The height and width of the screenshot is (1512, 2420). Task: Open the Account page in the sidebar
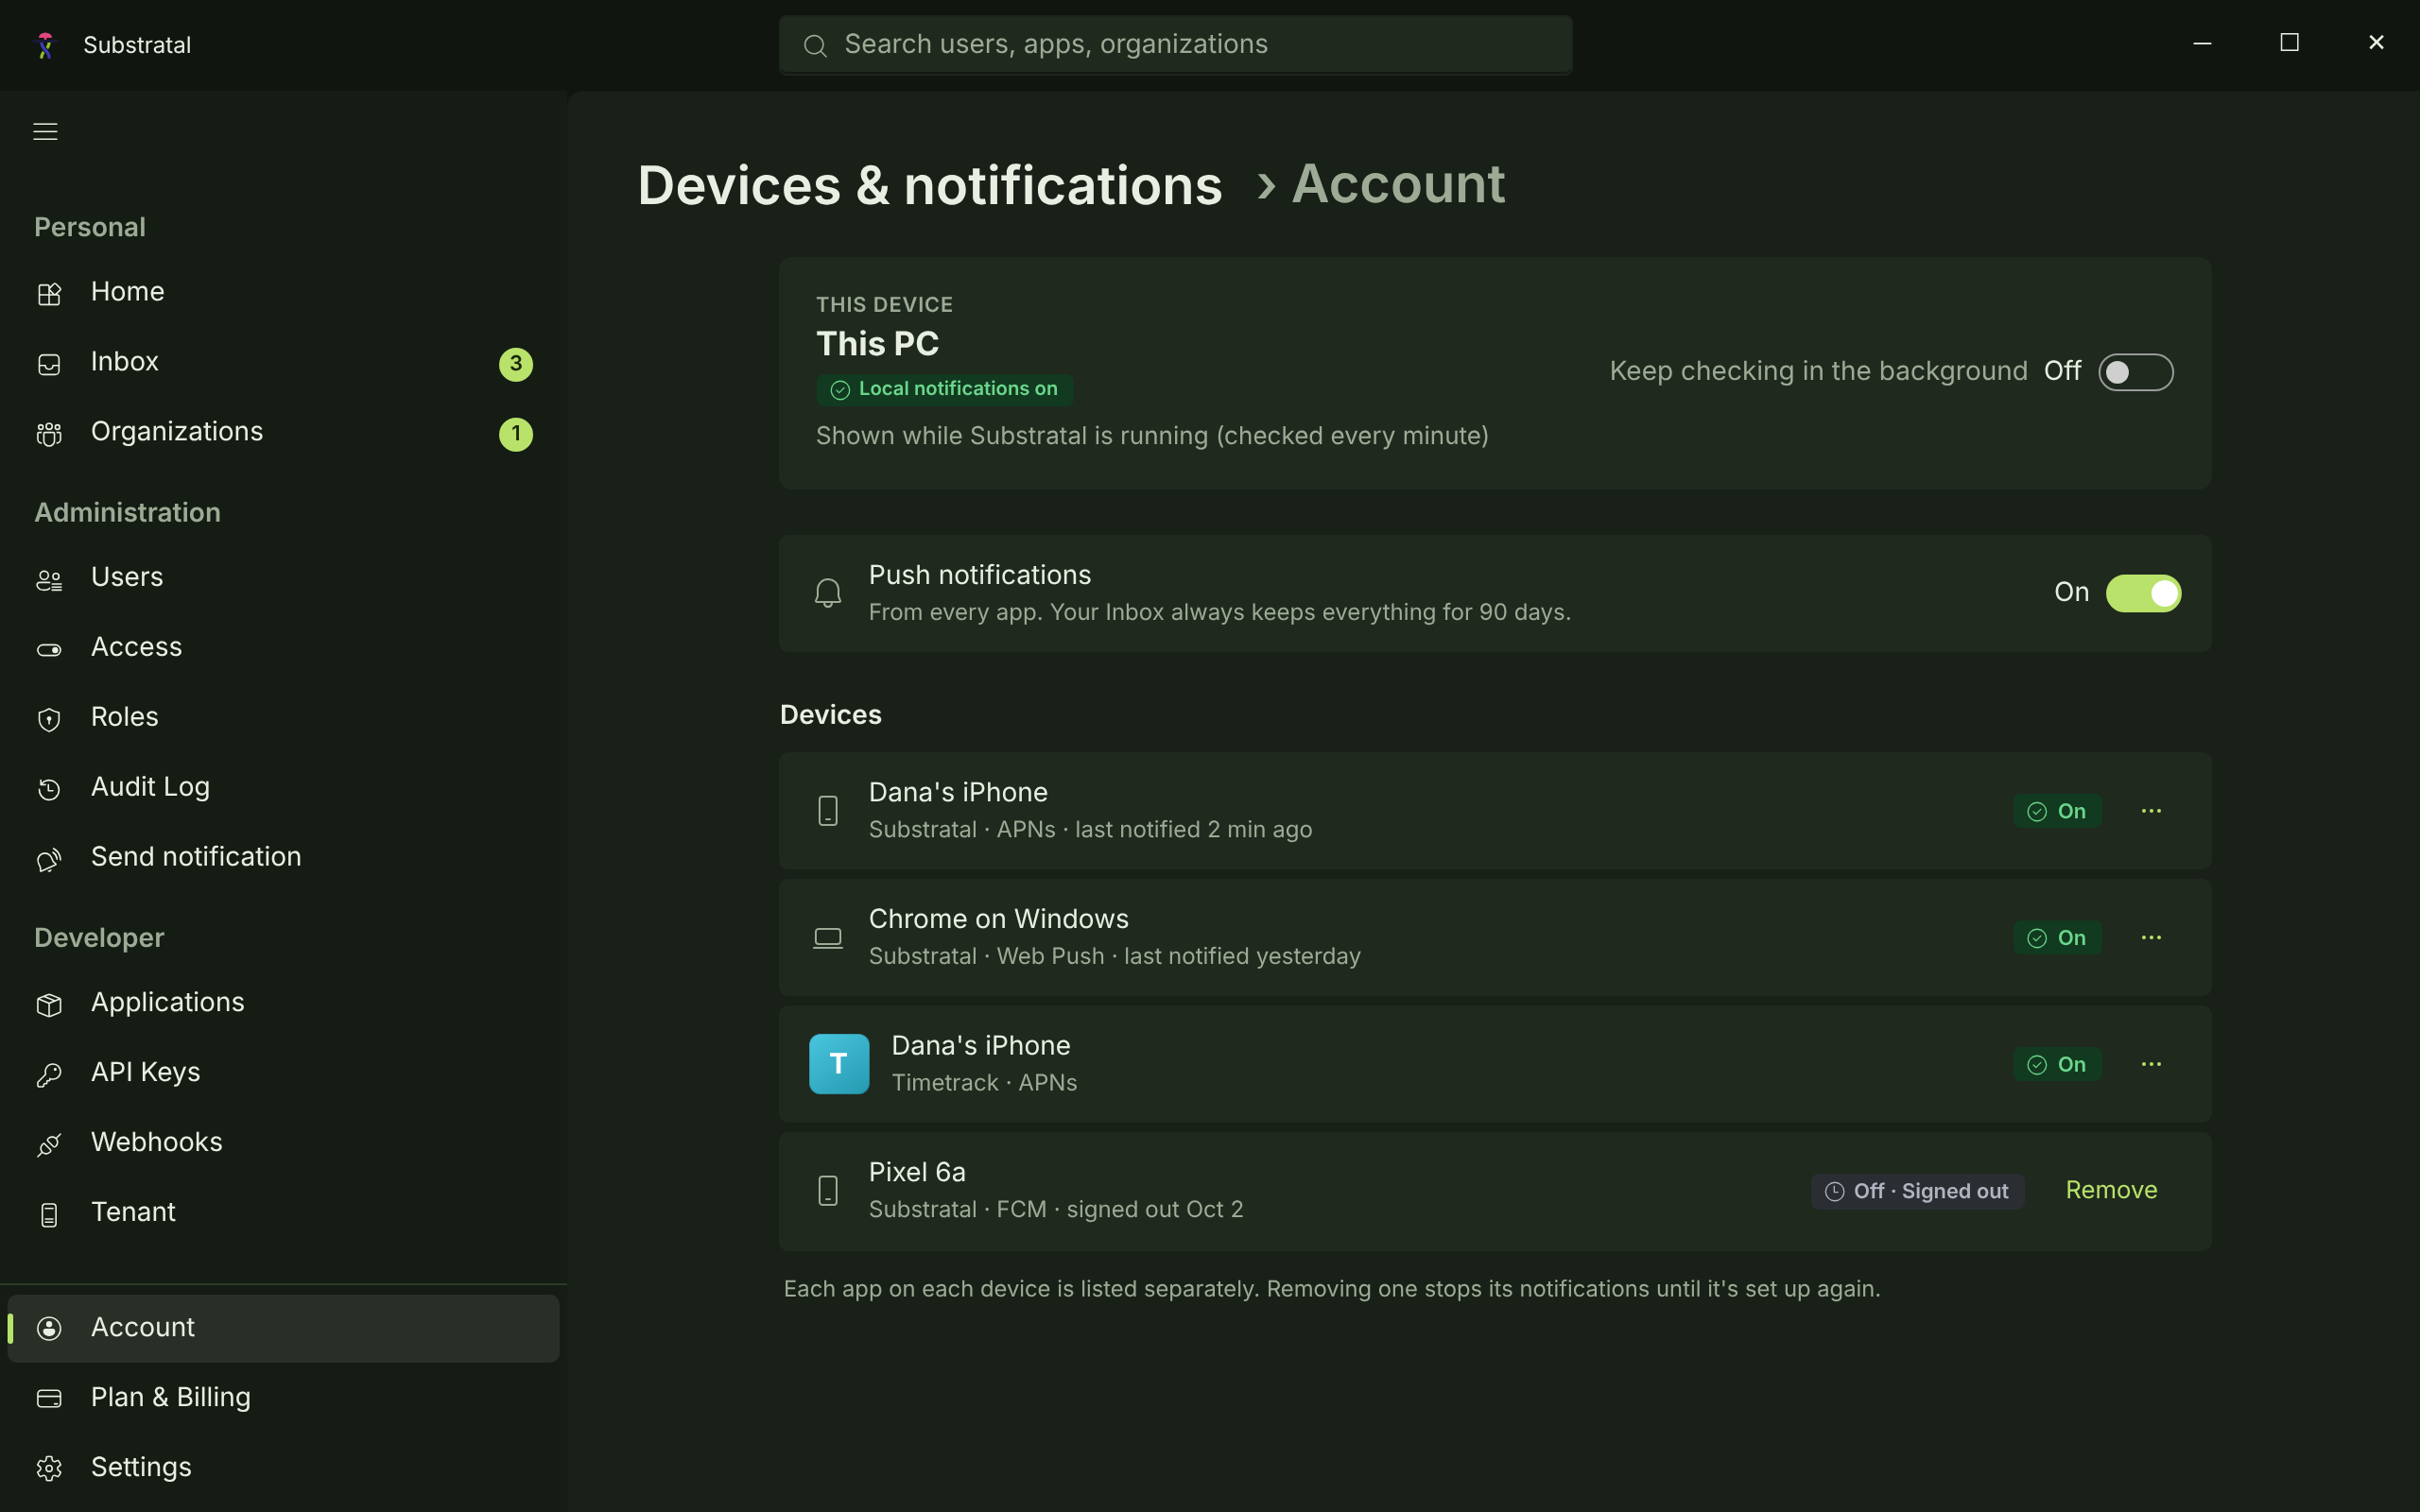click(283, 1328)
